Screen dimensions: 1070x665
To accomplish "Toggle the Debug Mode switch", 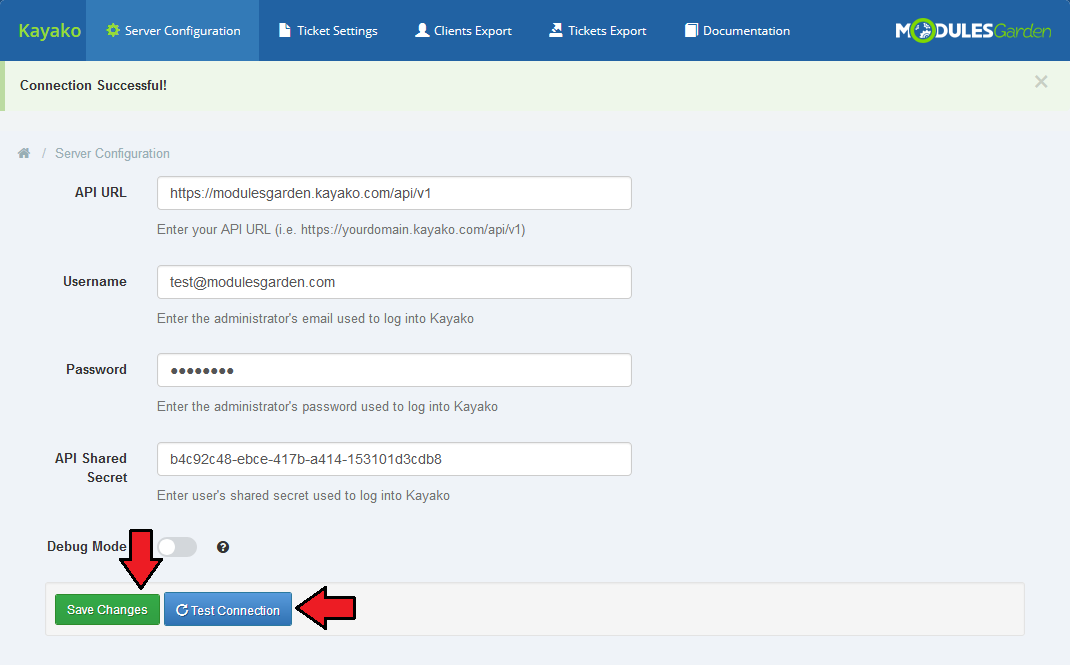I will (x=177, y=547).
